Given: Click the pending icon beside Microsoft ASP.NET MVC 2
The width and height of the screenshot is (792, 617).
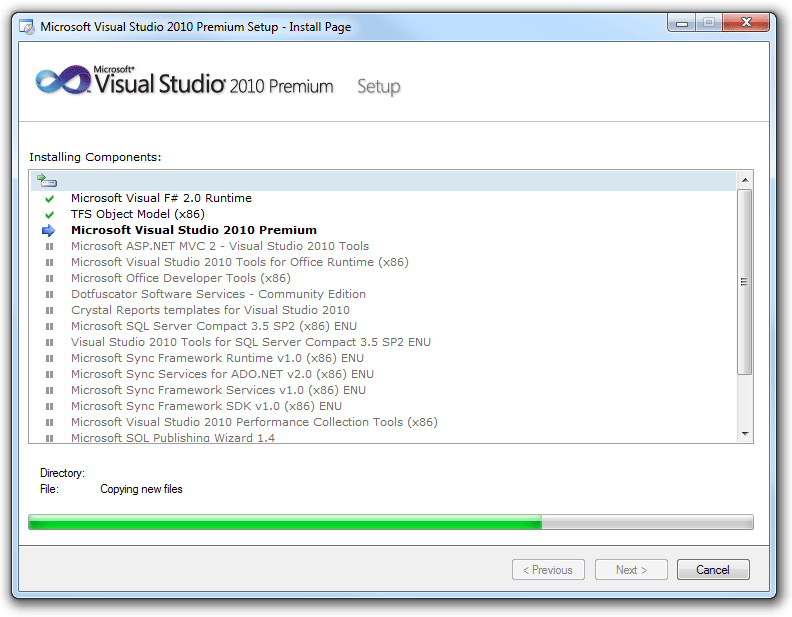Looking at the screenshot, I should [50, 246].
